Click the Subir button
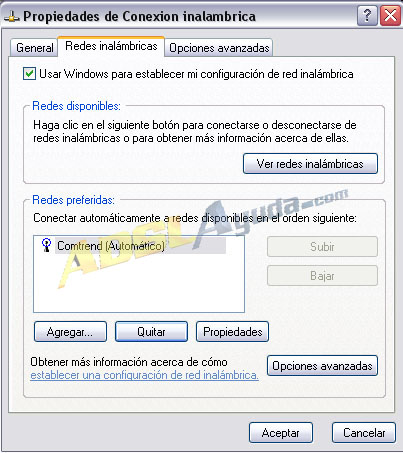The image size is (403, 453). [x=322, y=247]
